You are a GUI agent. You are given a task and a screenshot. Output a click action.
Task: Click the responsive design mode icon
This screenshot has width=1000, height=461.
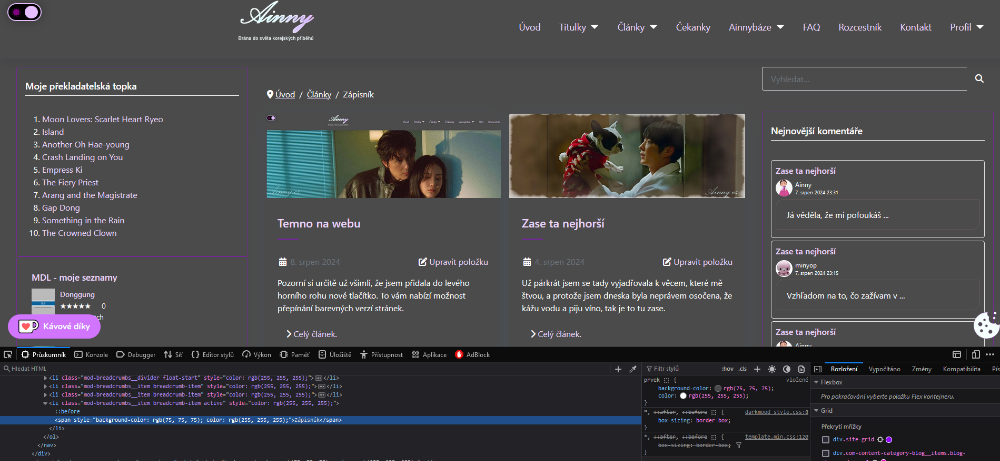[975, 355]
